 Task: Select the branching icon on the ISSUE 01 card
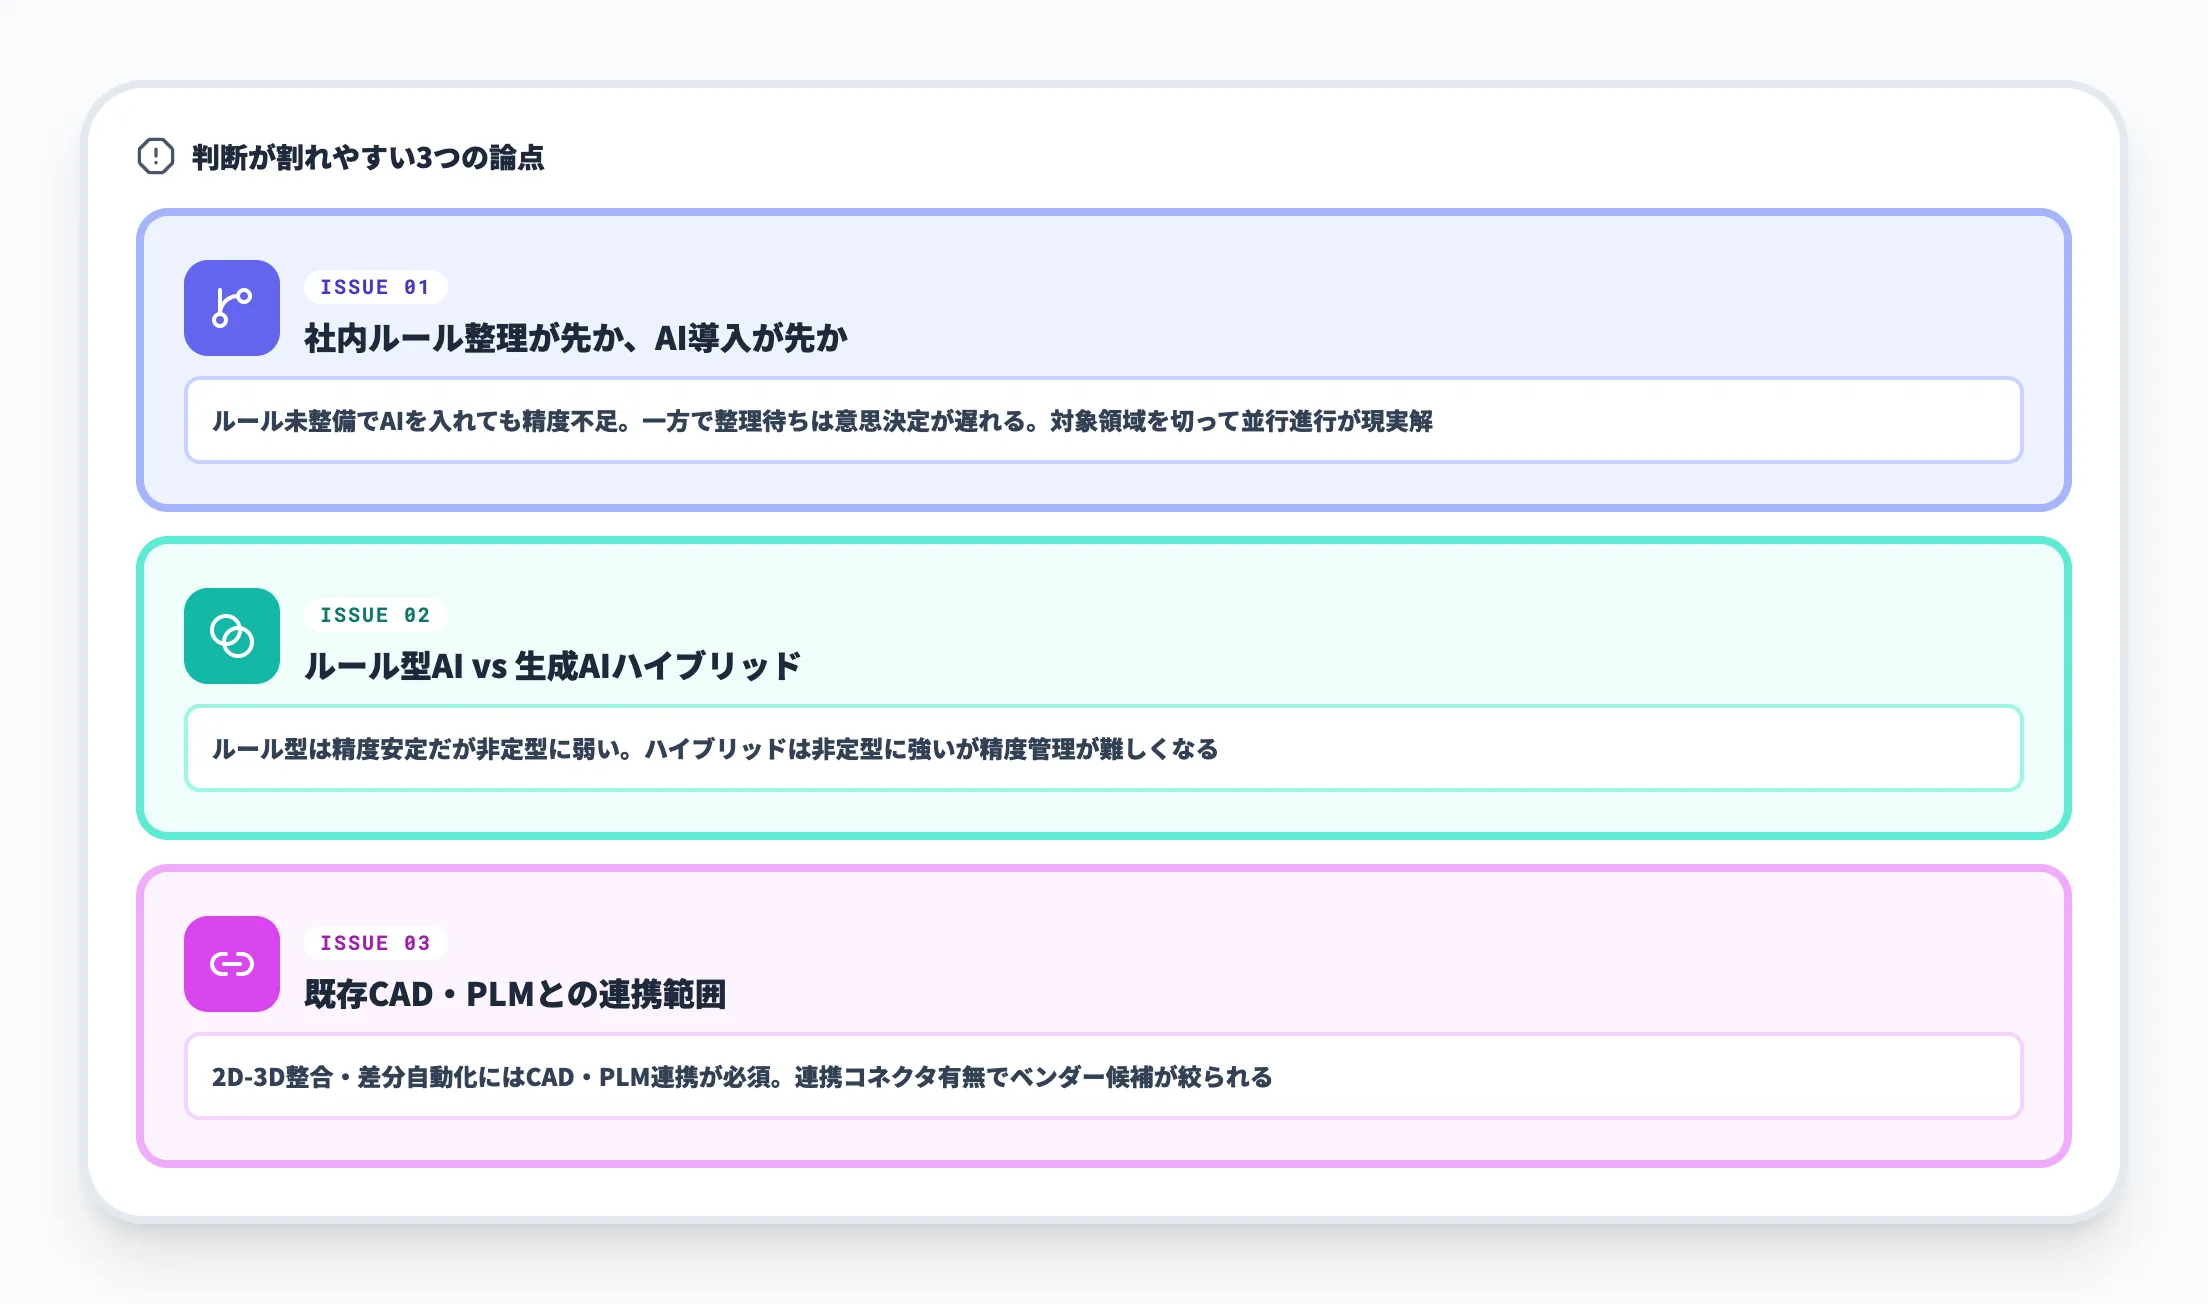coord(231,309)
